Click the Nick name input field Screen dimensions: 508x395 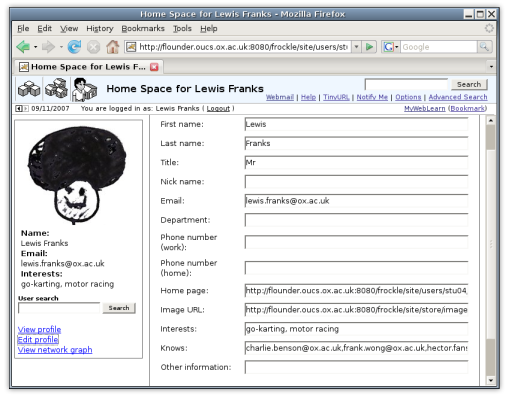coord(356,182)
